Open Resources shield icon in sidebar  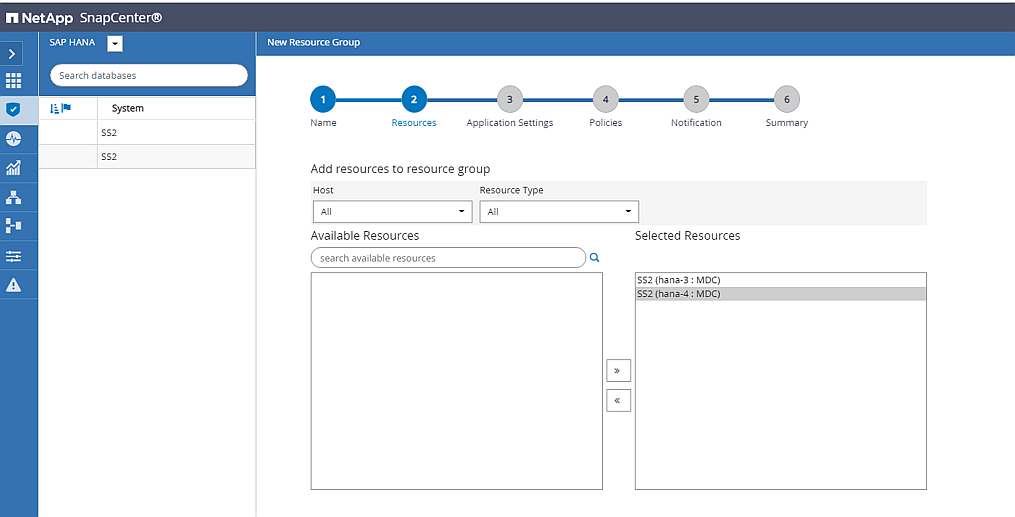(13, 110)
